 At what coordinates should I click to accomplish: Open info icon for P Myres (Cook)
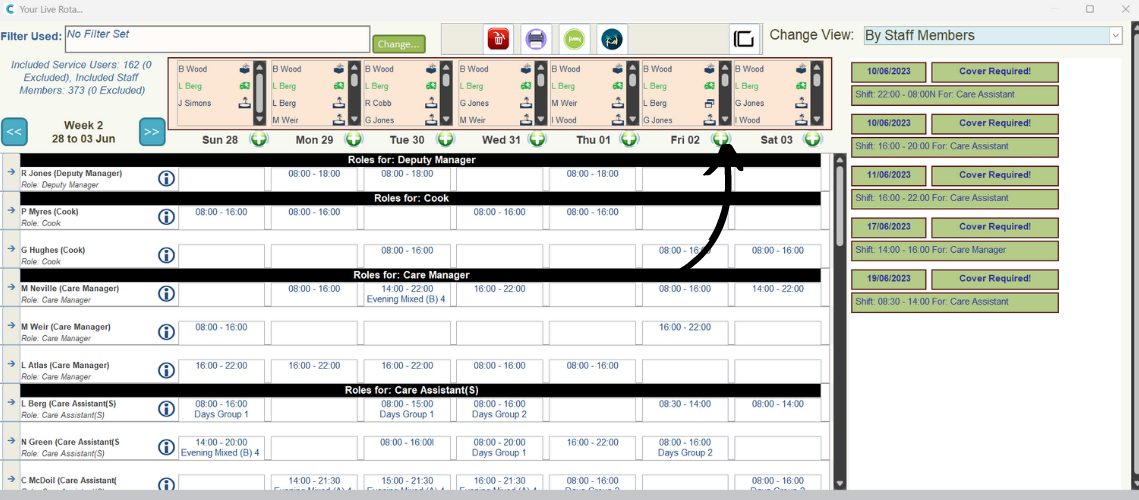166,217
